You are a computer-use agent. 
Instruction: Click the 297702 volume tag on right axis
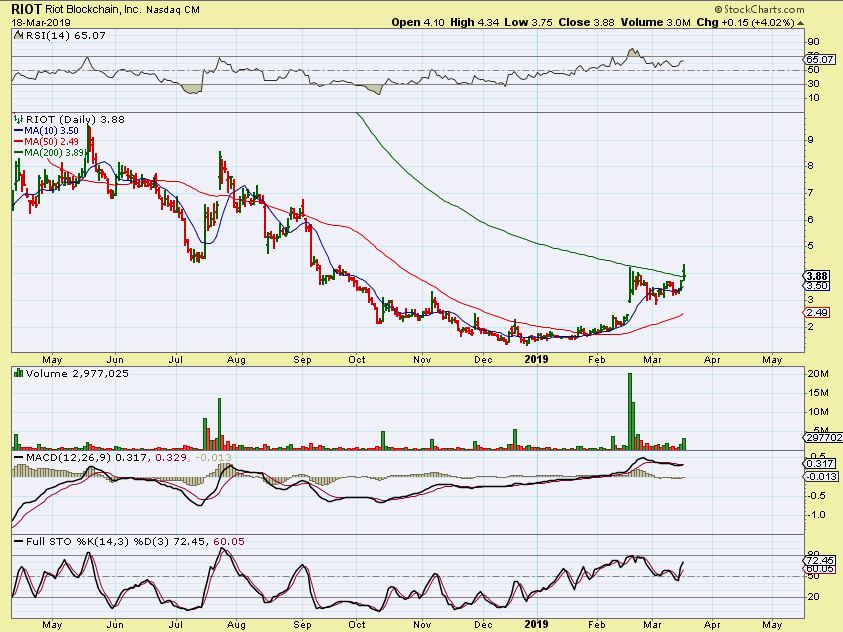point(824,438)
